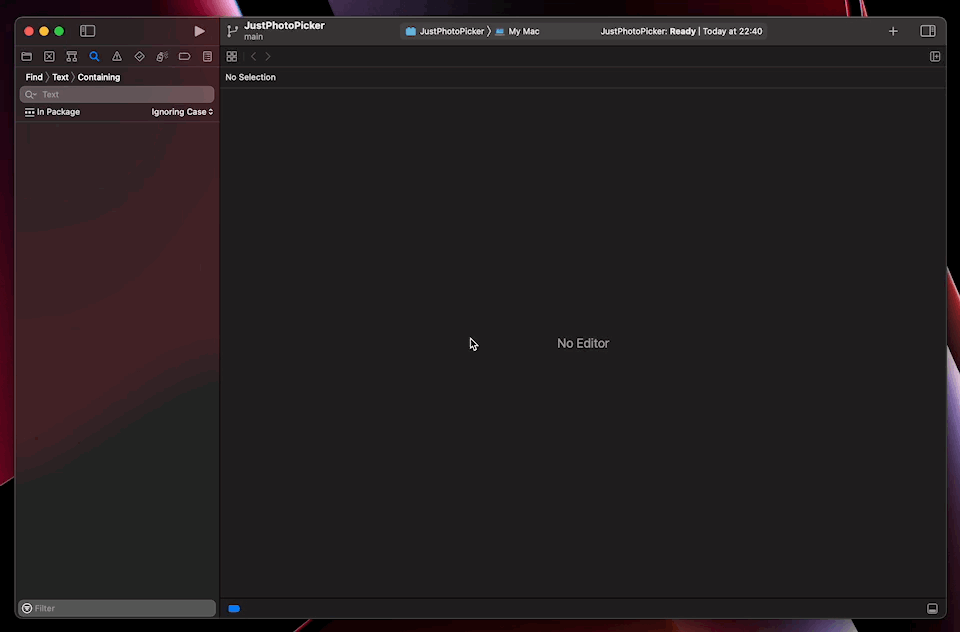Screen dimensions: 960x632
Task: Choose the My Mac run destination
Action: (517, 31)
